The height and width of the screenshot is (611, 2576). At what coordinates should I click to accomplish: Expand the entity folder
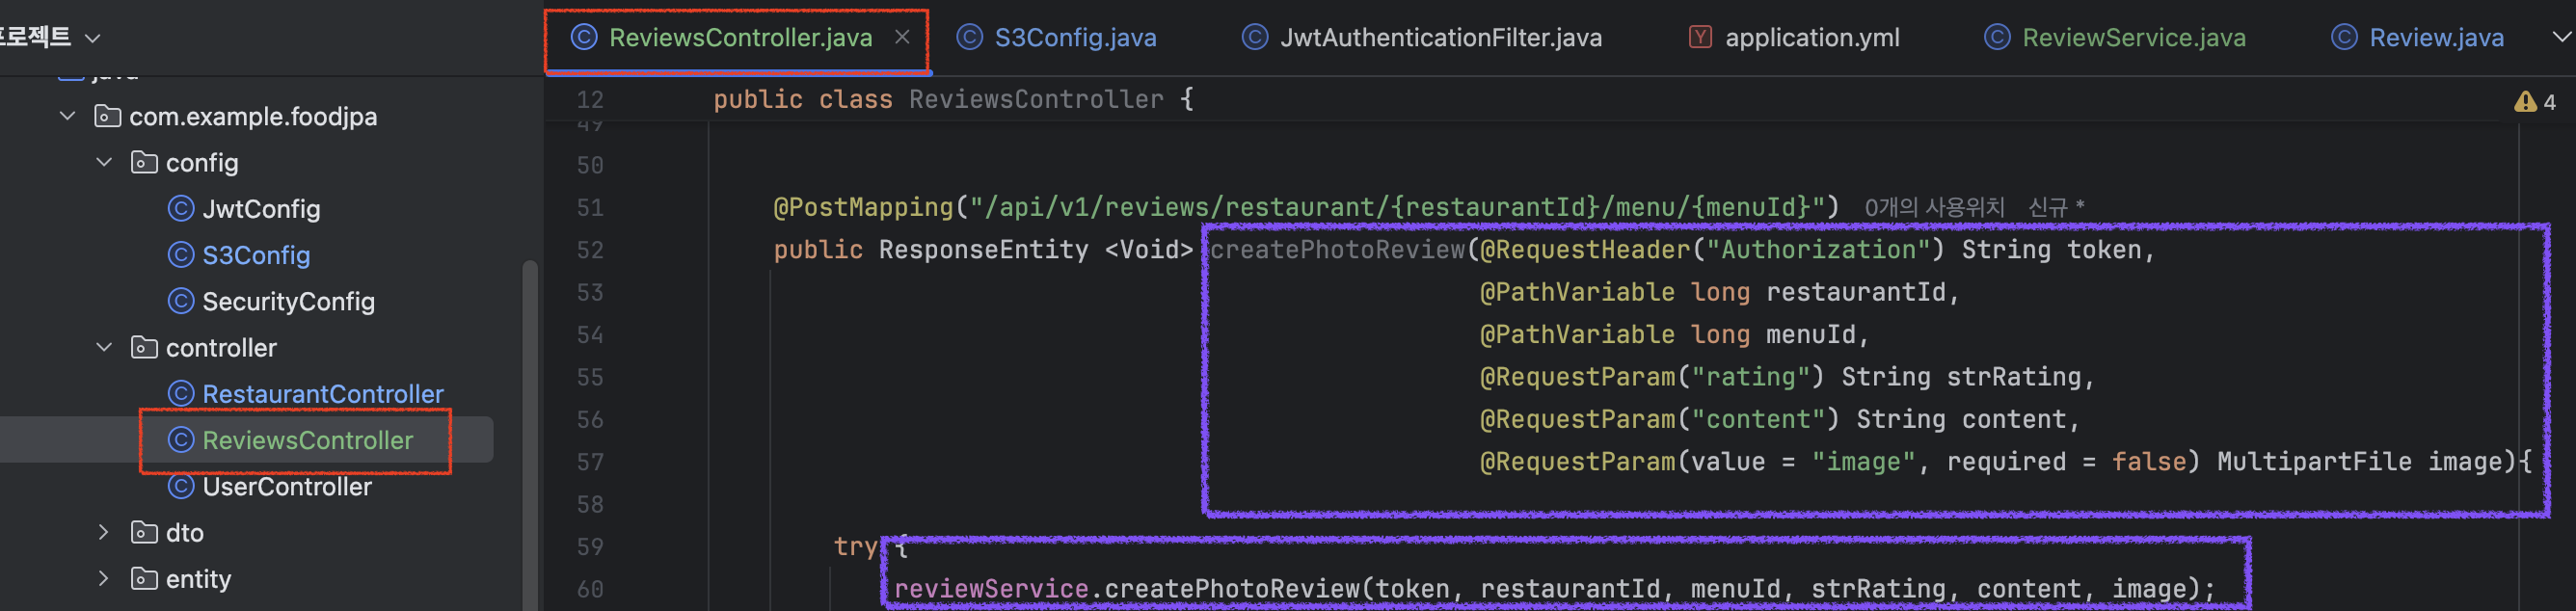pos(104,578)
